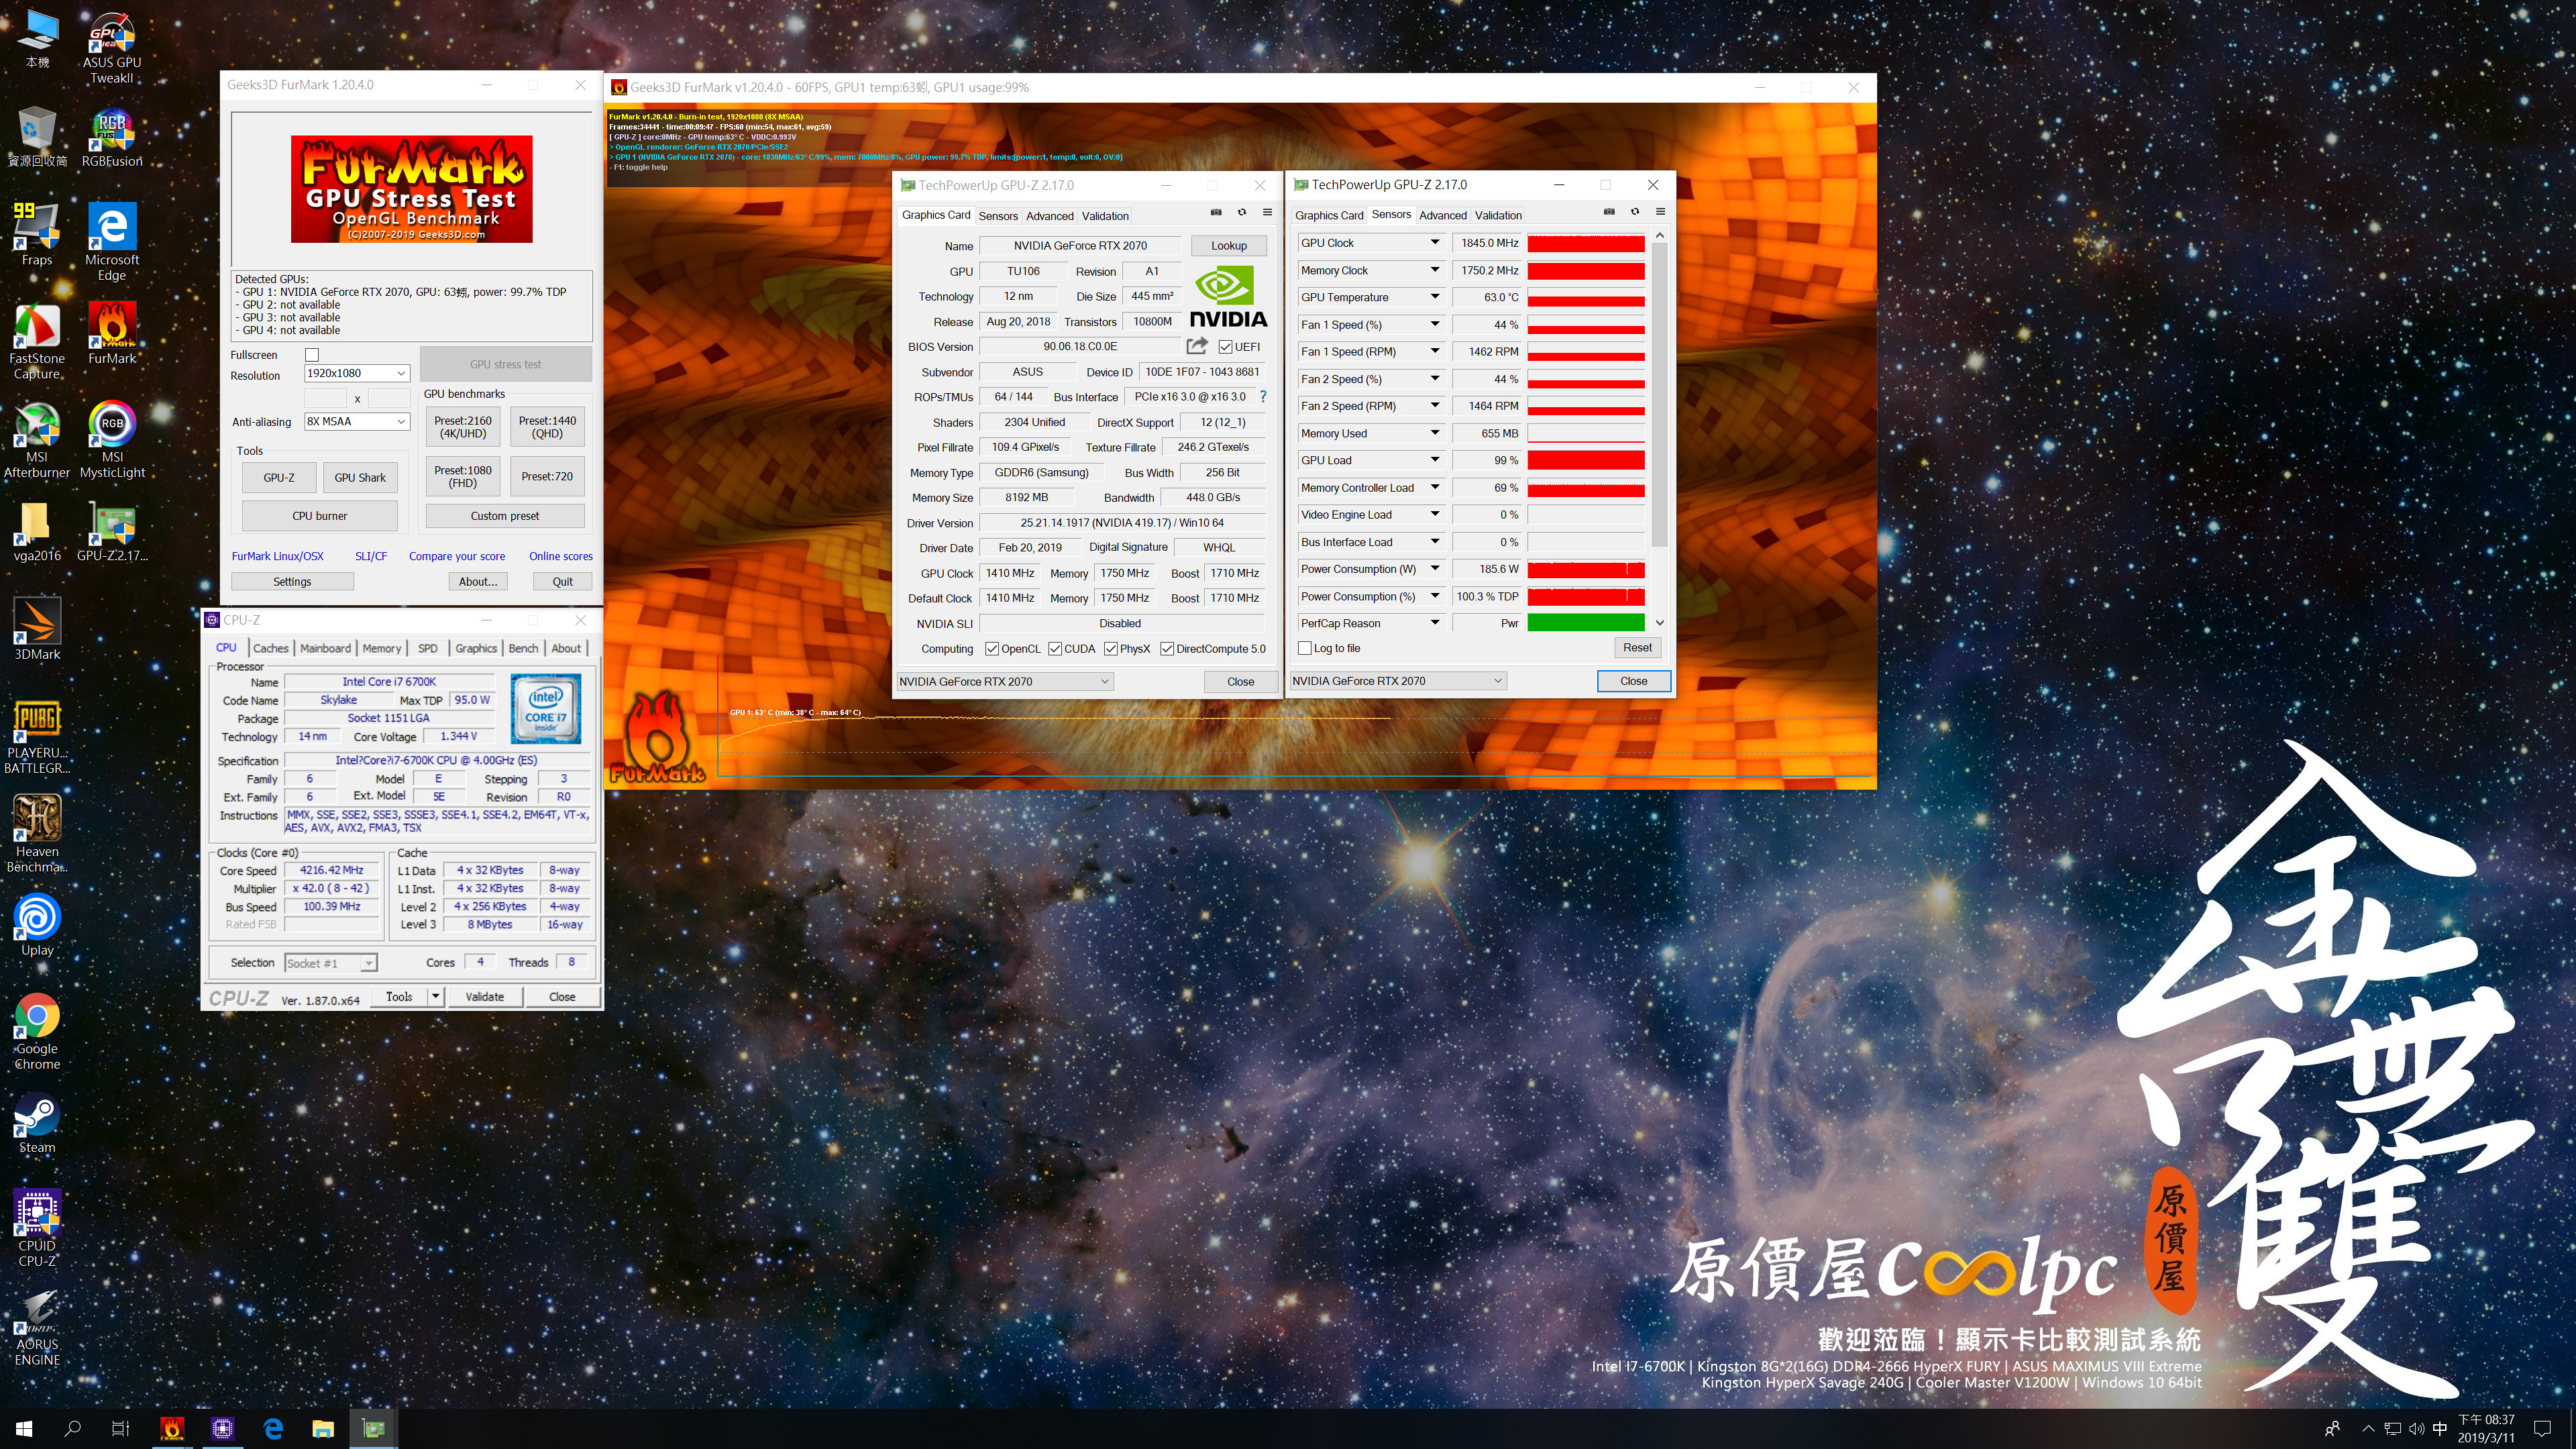Open CPUID CPU-Z desktop shortcut
Image resolution: width=2576 pixels, height=1449 pixels.
click(x=37, y=1229)
